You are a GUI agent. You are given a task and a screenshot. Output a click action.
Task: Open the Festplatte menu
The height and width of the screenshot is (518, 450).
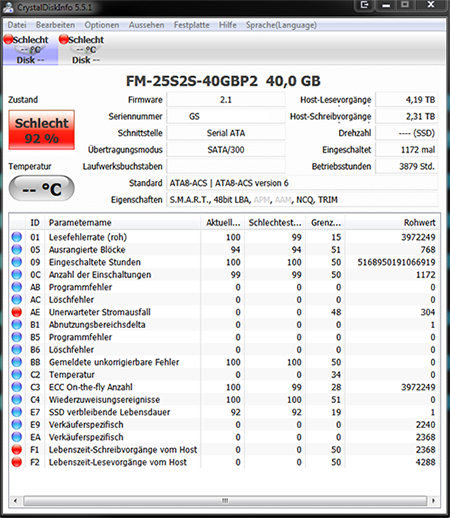[191, 25]
